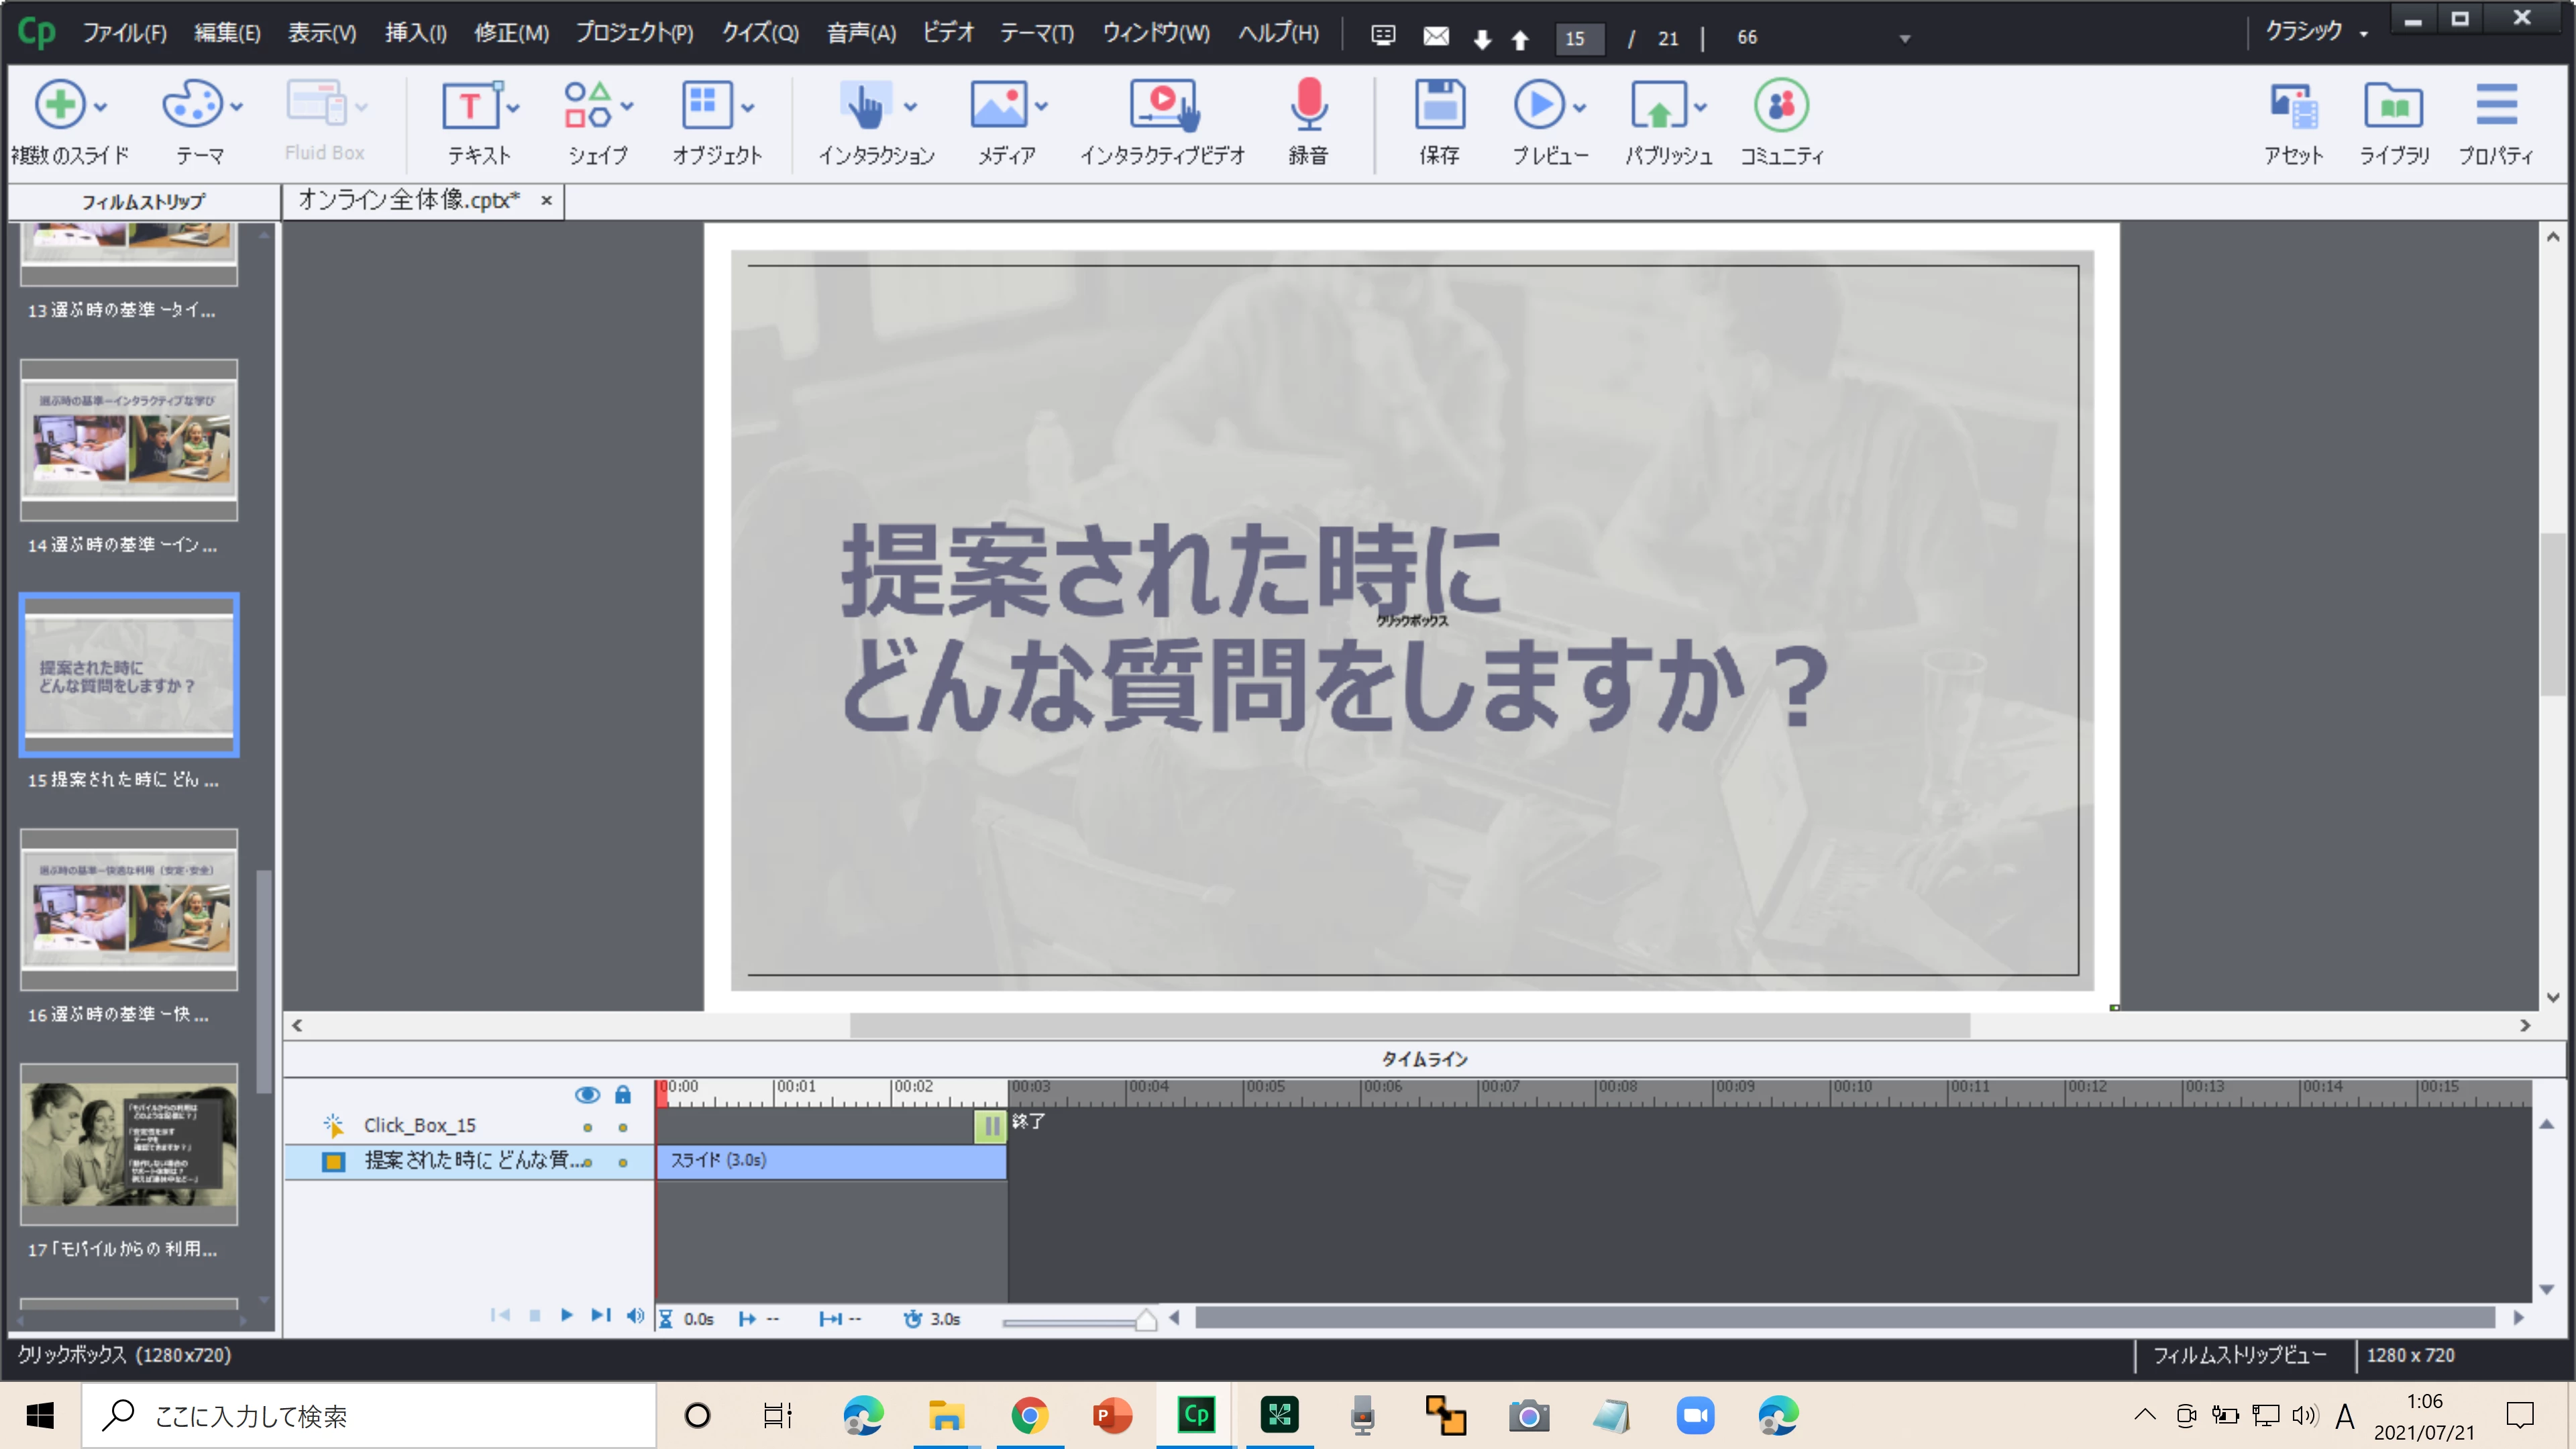
Task: Expand the Shapes dropdown arrow
Action: 627,106
